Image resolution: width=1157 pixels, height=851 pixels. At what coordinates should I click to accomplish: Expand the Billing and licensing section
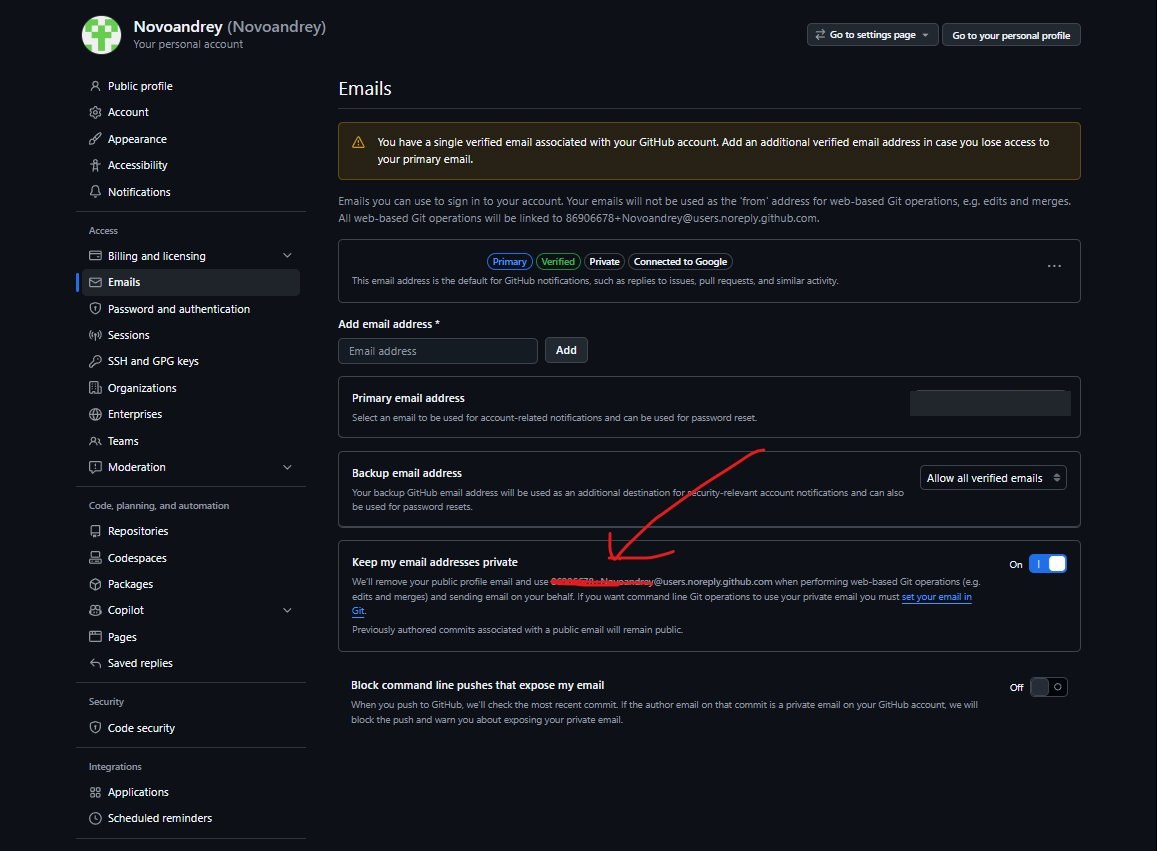[287, 256]
